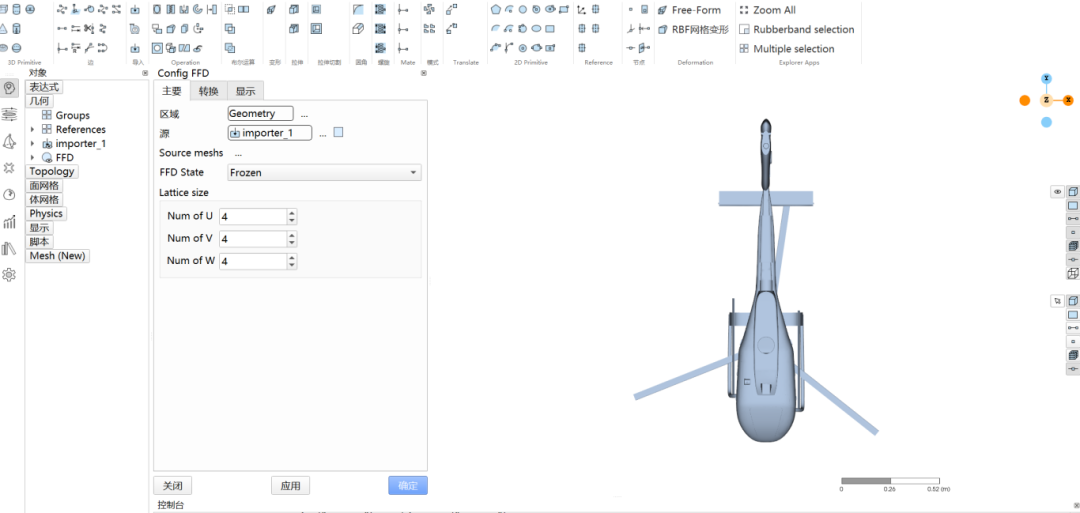The image size is (1080, 513).
Task: Select the cylinder 3D primitive in the top row
Action: [17, 10]
